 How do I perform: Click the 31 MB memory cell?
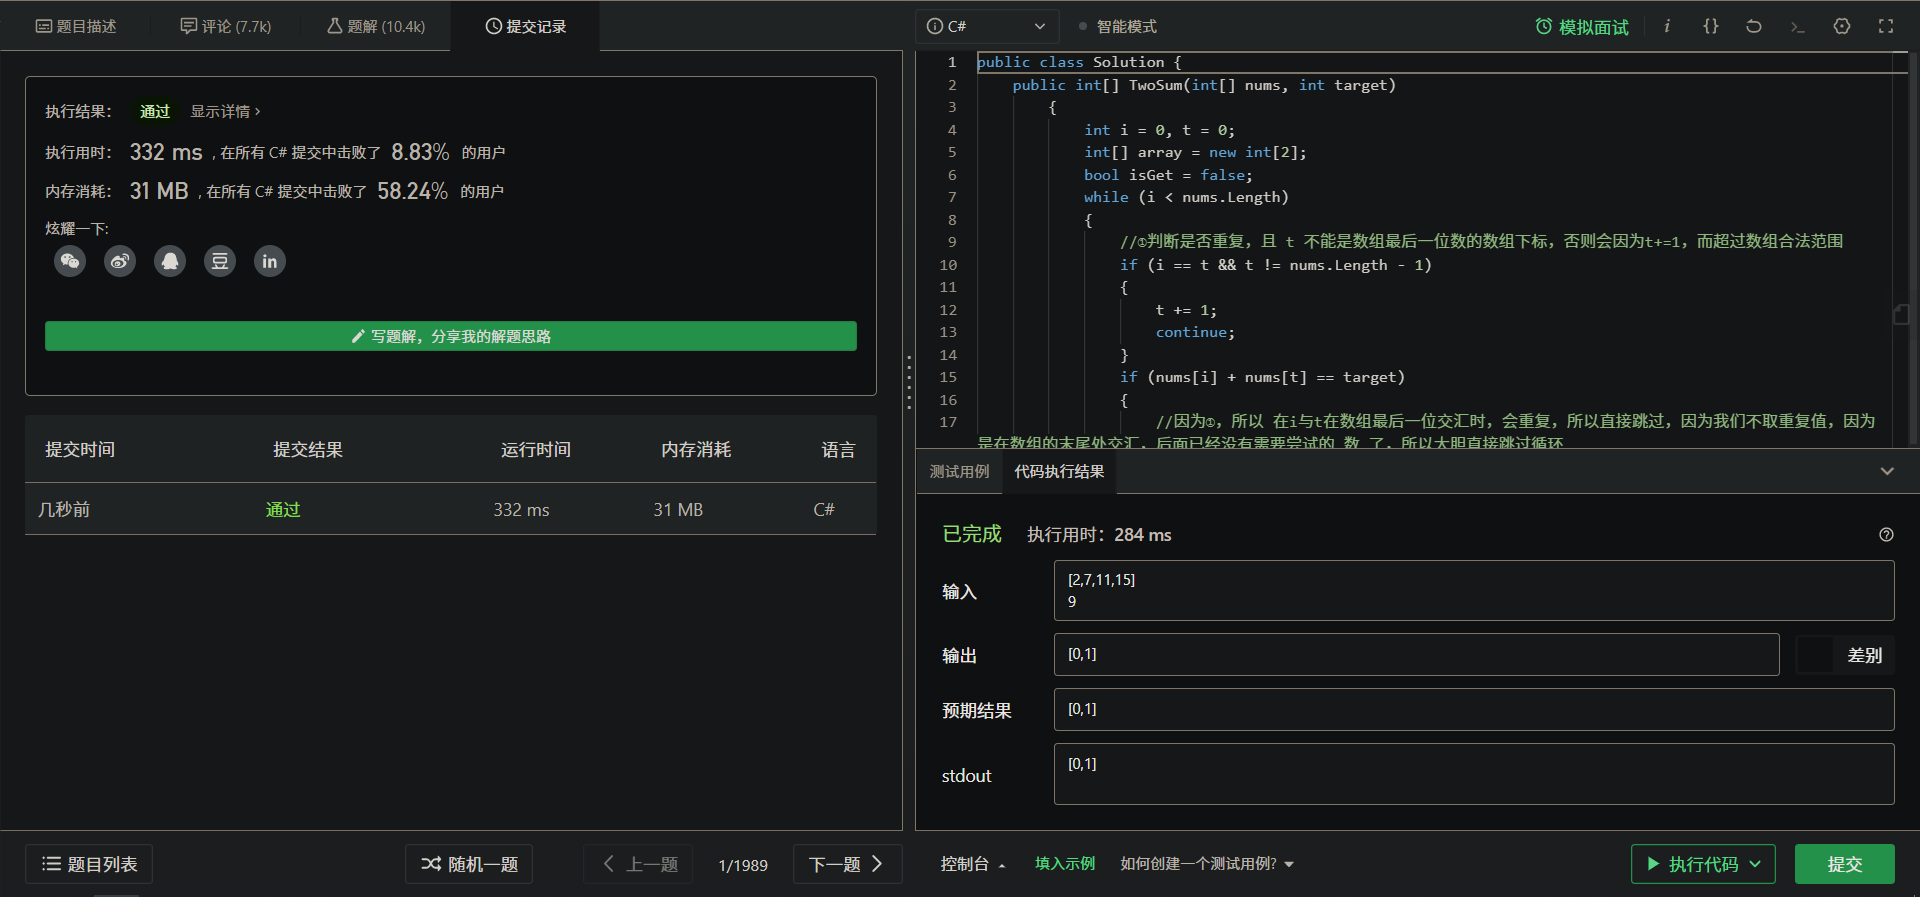[678, 510]
